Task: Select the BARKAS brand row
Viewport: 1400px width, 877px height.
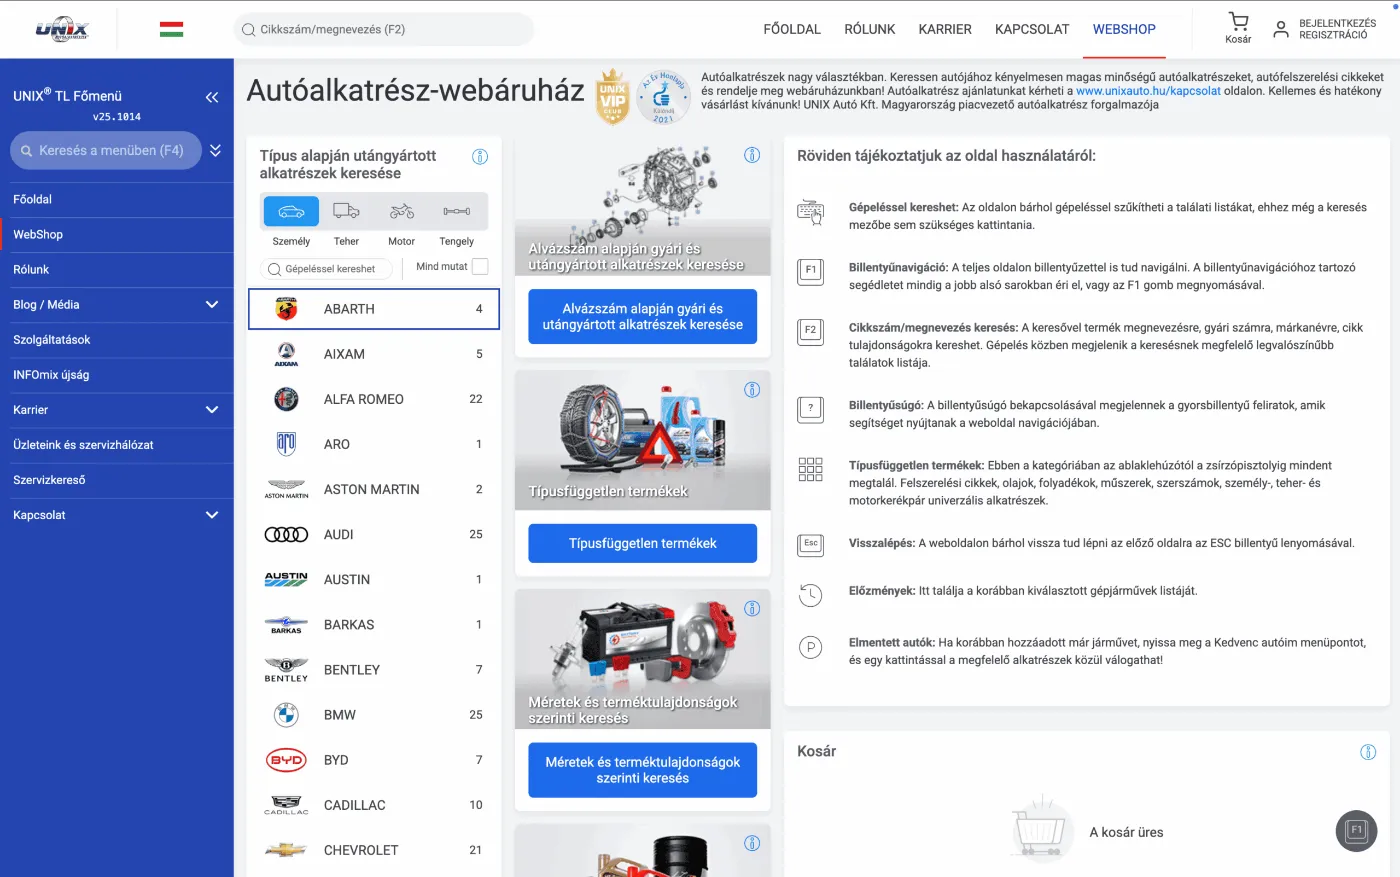Action: click(x=373, y=624)
